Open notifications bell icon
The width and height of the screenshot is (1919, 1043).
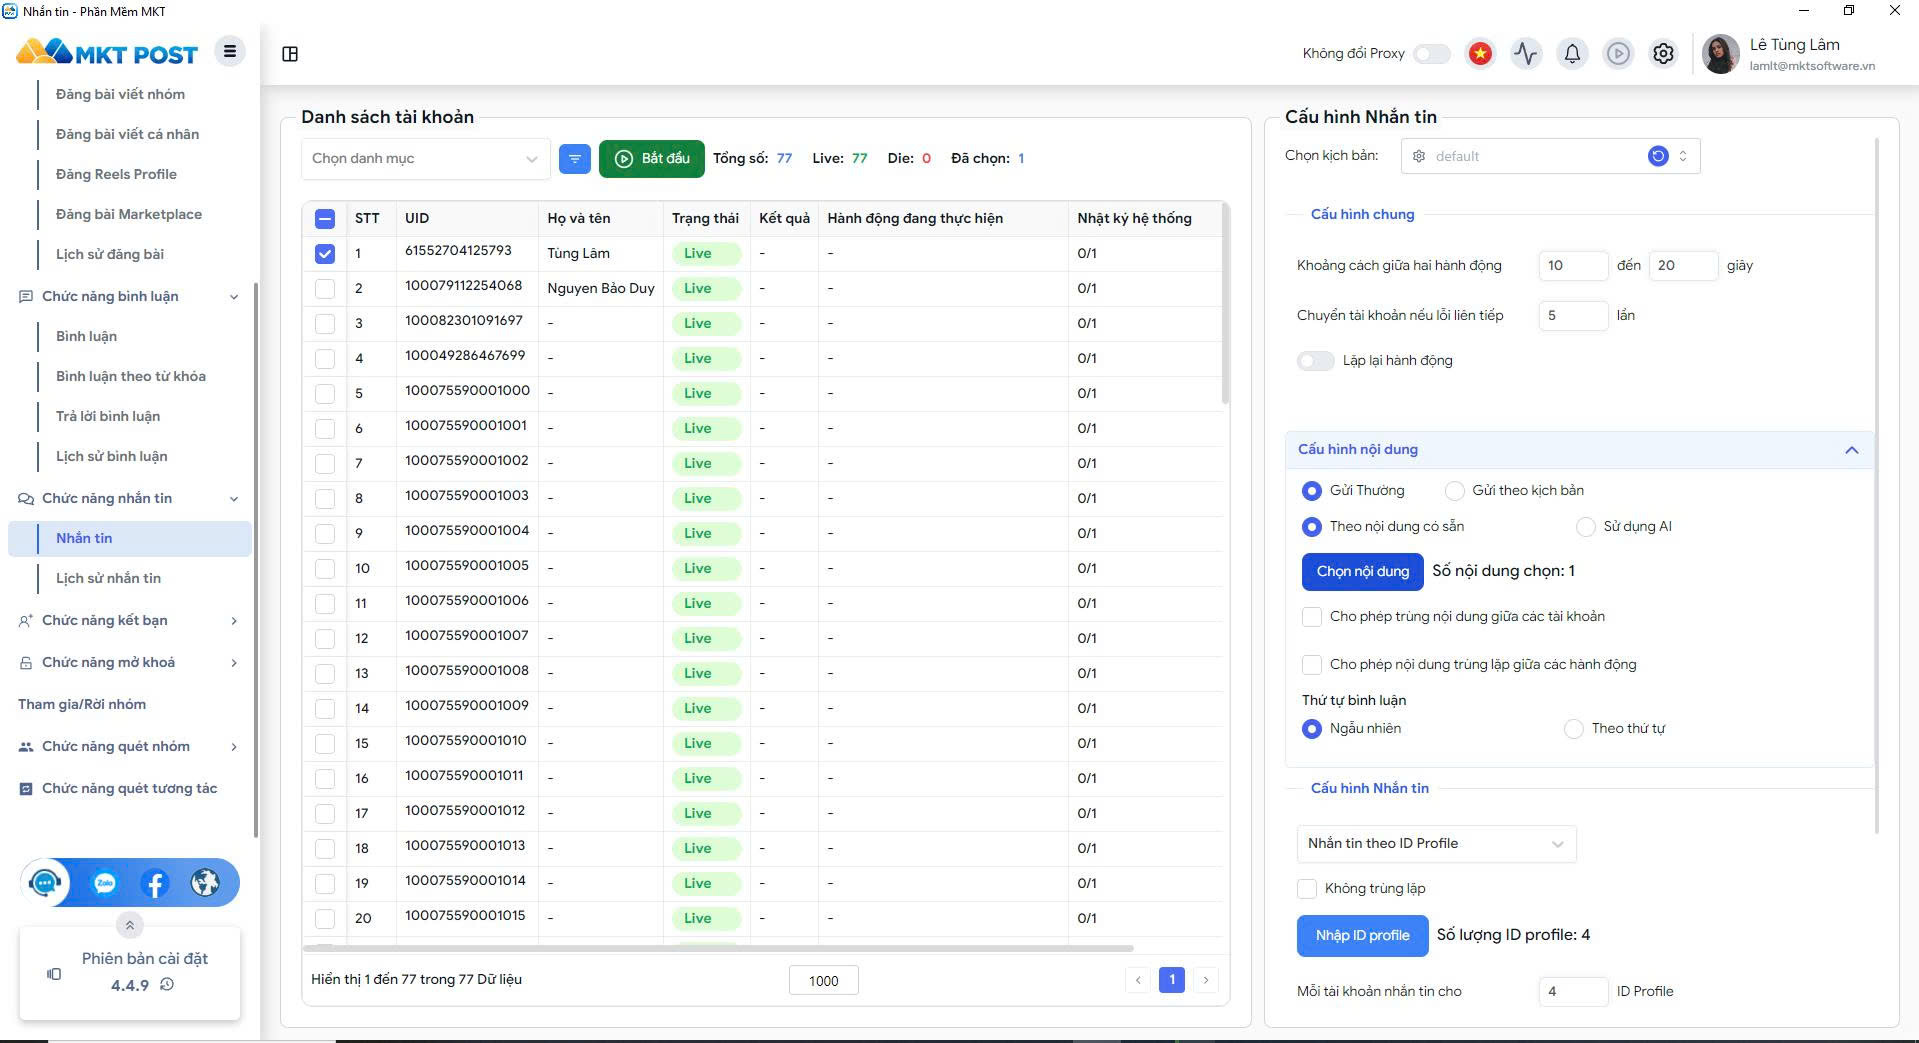pyautogui.click(x=1572, y=53)
